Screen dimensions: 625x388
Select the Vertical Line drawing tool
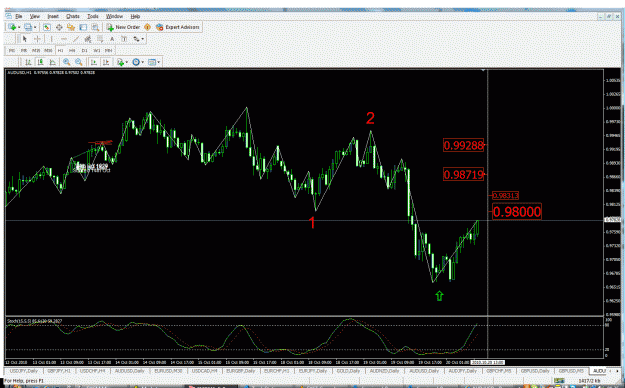51,39
